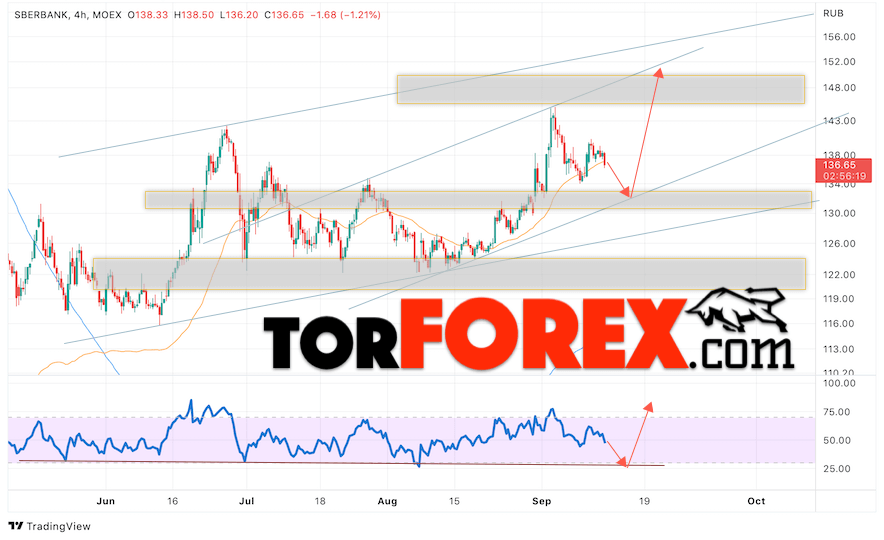This screenshot has width=884, height=540.
Task: Select the high value H138.50
Action: pyautogui.click(x=194, y=15)
